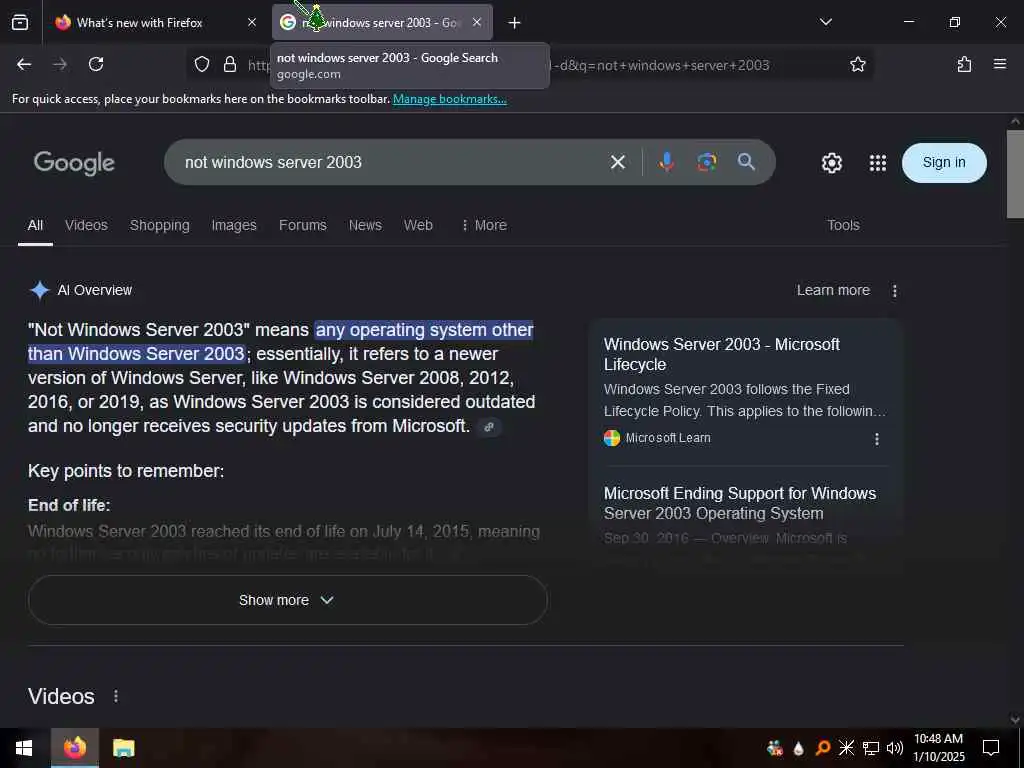Search by image with Google Lens
The image size is (1024, 768).
[x=707, y=162]
